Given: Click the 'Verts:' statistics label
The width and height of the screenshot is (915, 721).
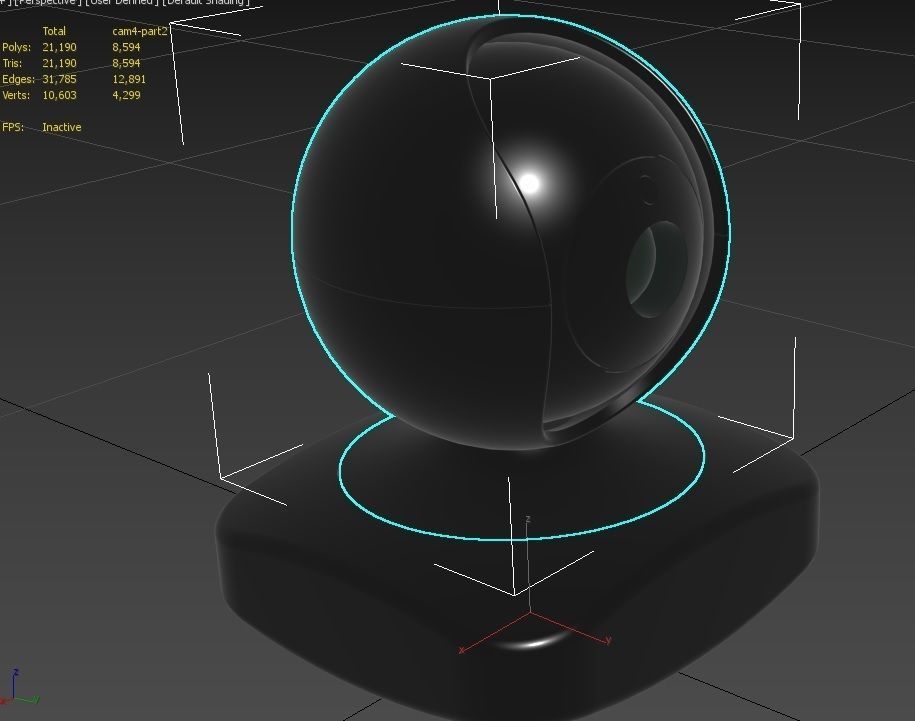Looking at the screenshot, I should coord(16,95).
